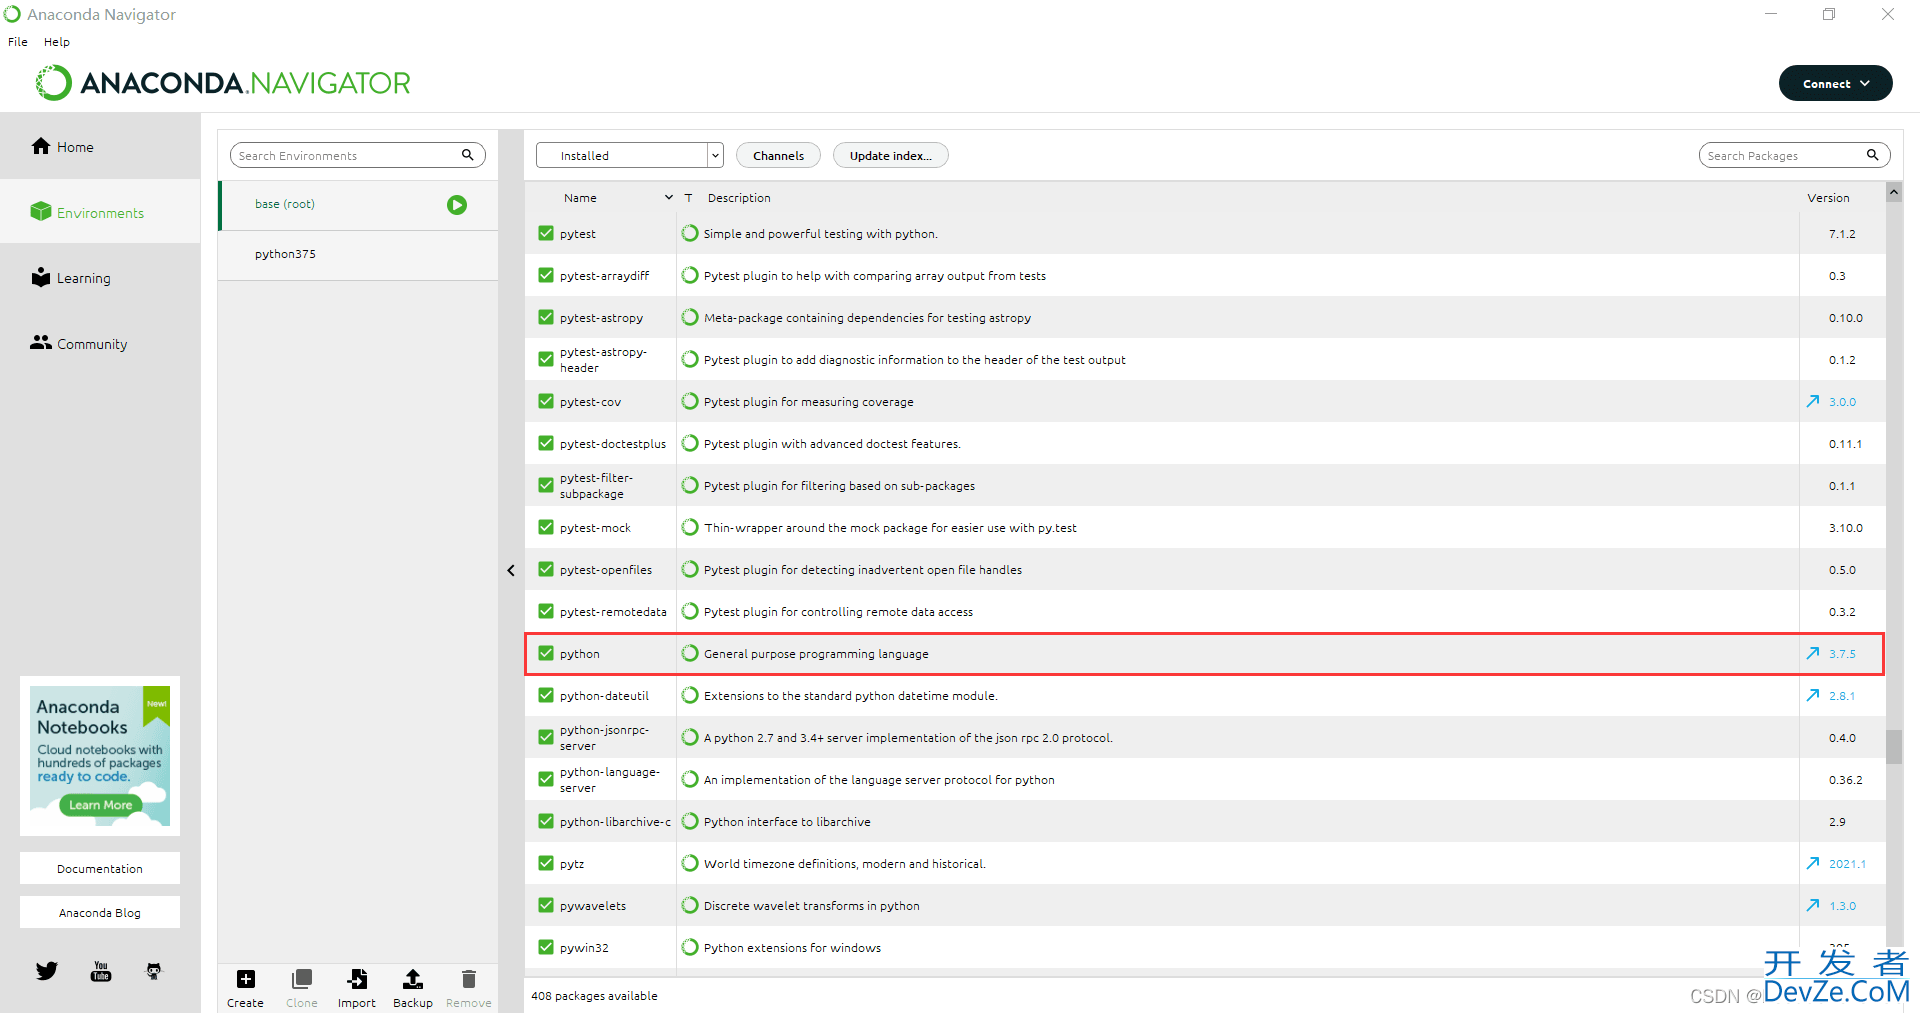Click the Version column header

click(1828, 198)
